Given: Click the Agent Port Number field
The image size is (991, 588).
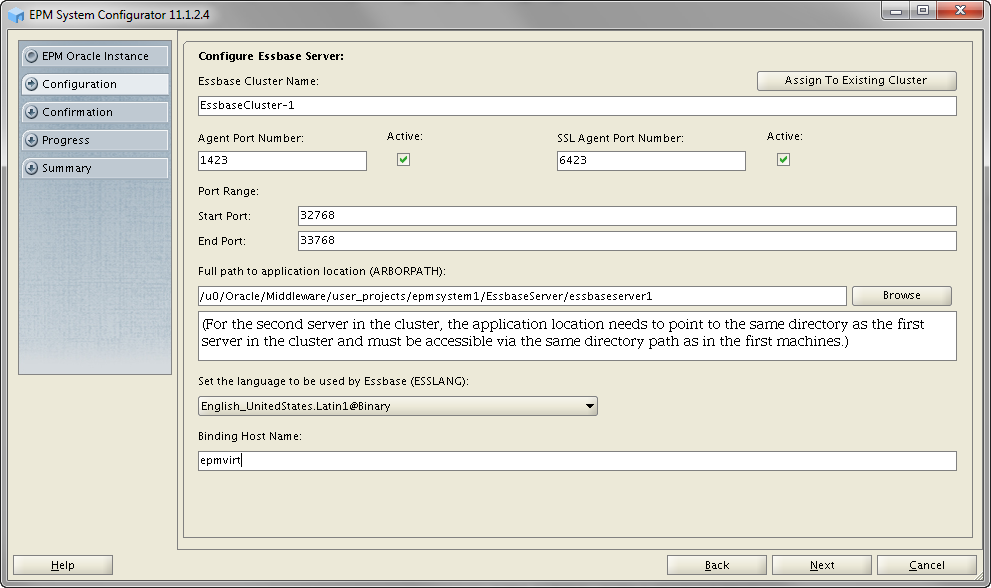Looking at the screenshot, I should (x=282, y=161).
